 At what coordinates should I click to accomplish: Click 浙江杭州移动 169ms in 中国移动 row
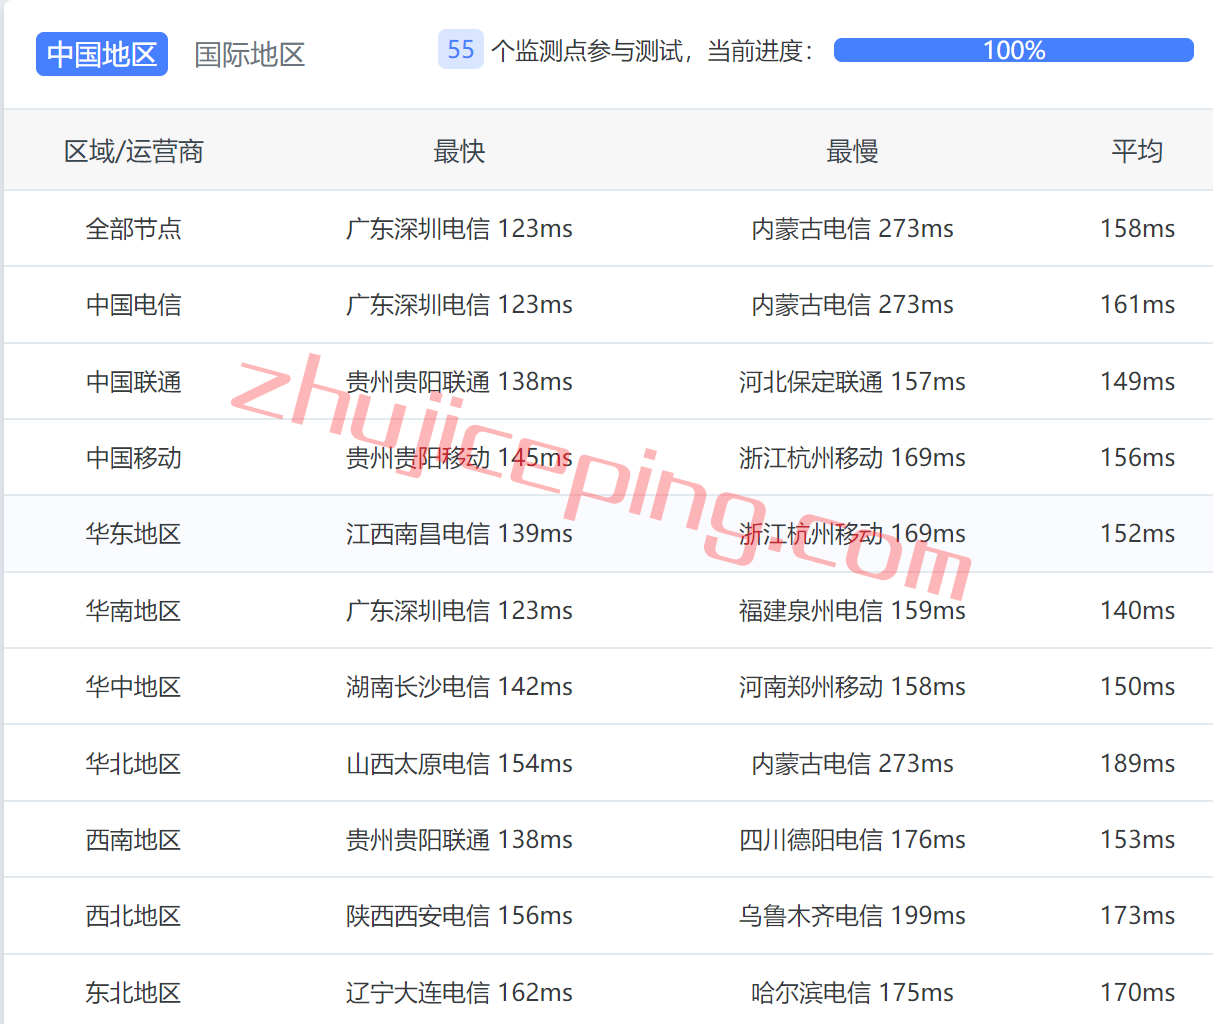[x=852, y=457]
